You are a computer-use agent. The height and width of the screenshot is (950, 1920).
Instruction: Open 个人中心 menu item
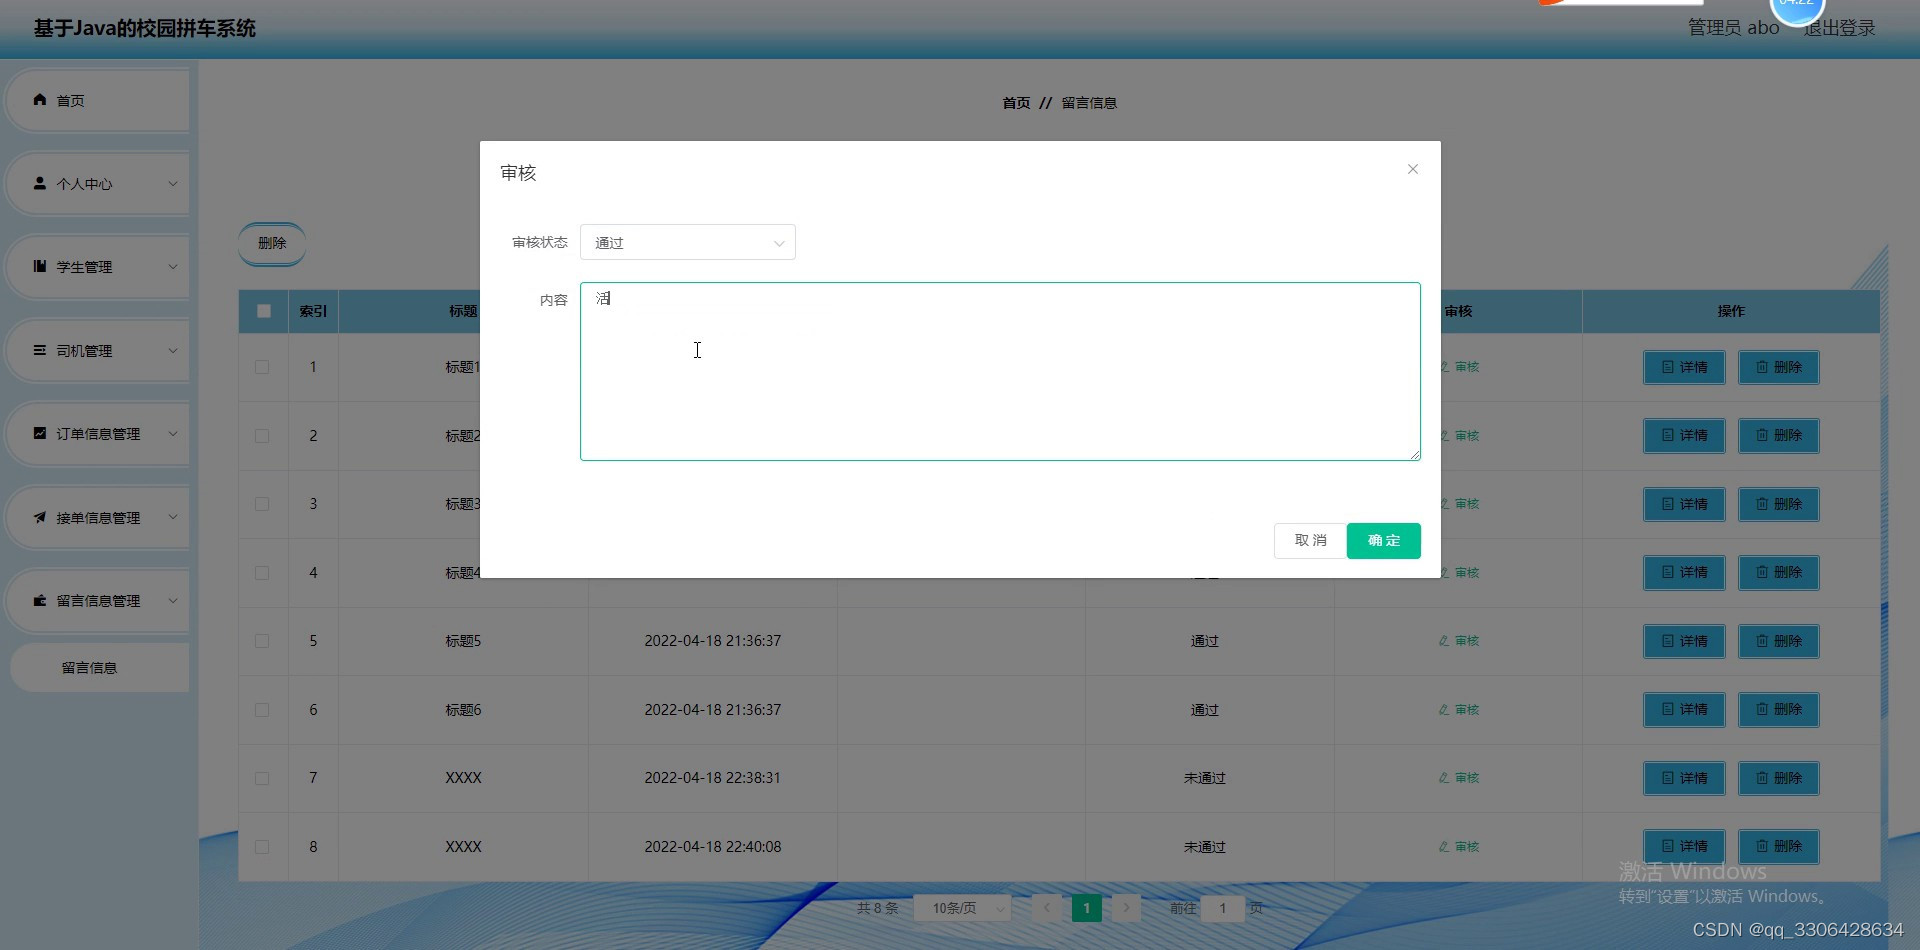pyautogui.click(x=98, y=184)
